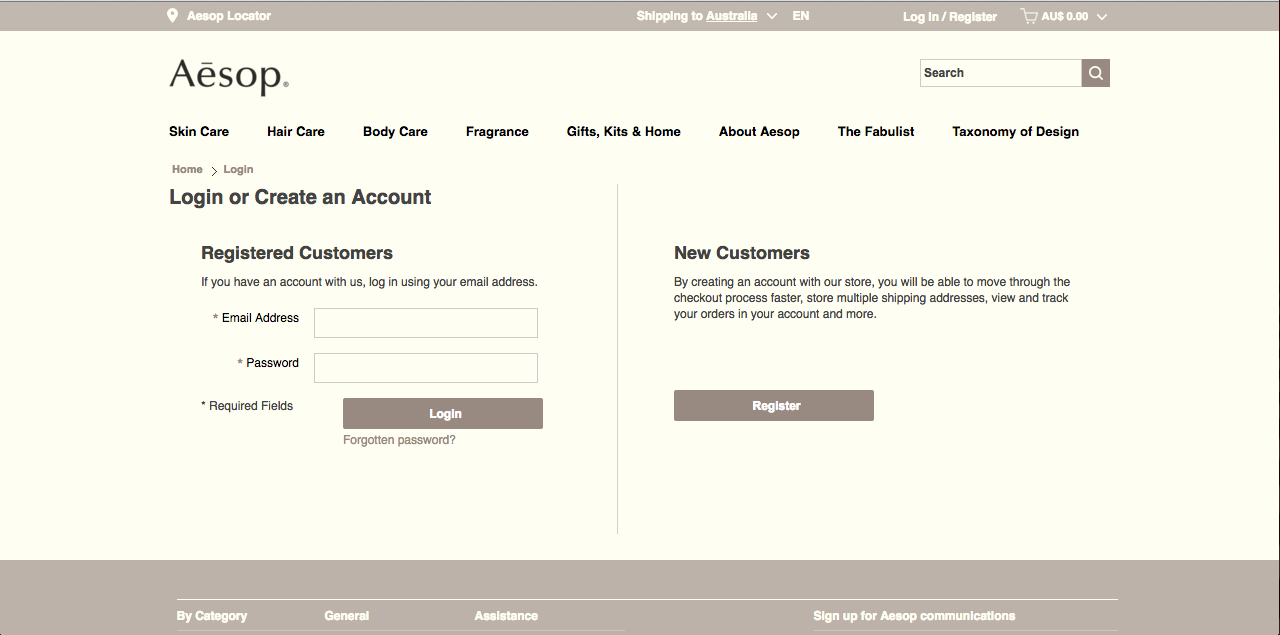Open The Fabulist menu item
Viewport: 1280px width, 635px height.
pyautogui.click(x=876, y=131)
